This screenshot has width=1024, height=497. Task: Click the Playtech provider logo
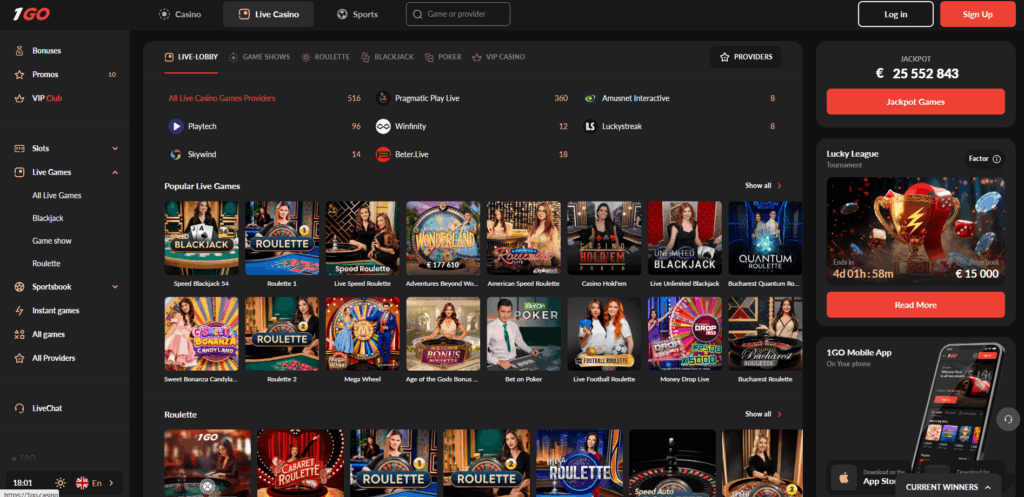coord(176,126)
